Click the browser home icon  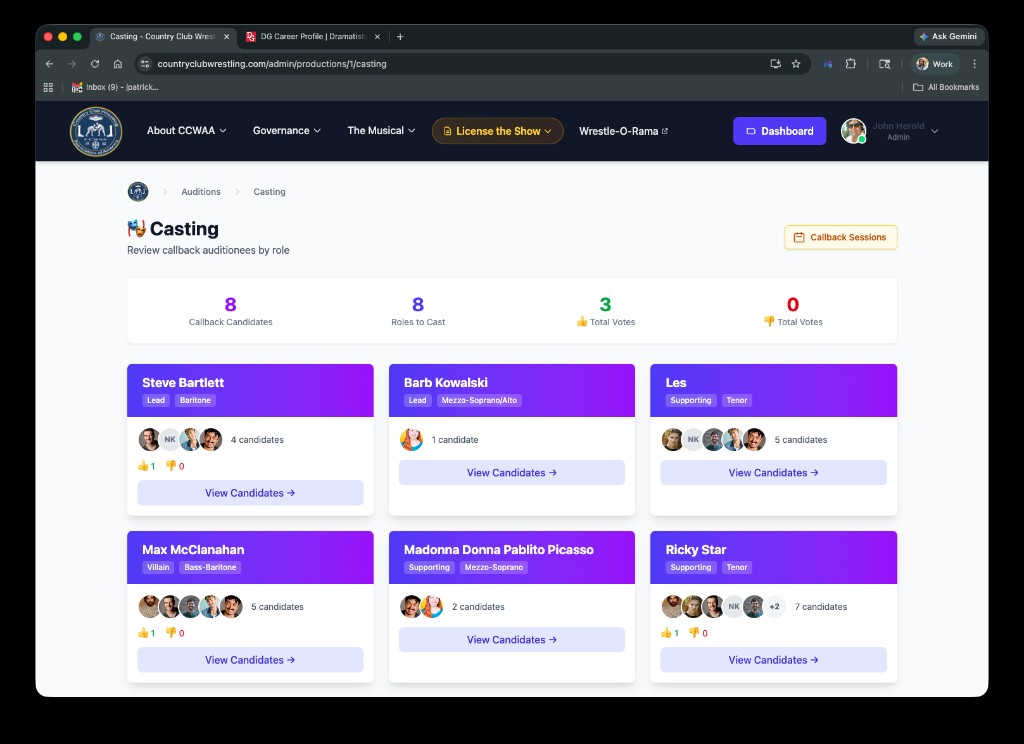click(x=118, y=64)
